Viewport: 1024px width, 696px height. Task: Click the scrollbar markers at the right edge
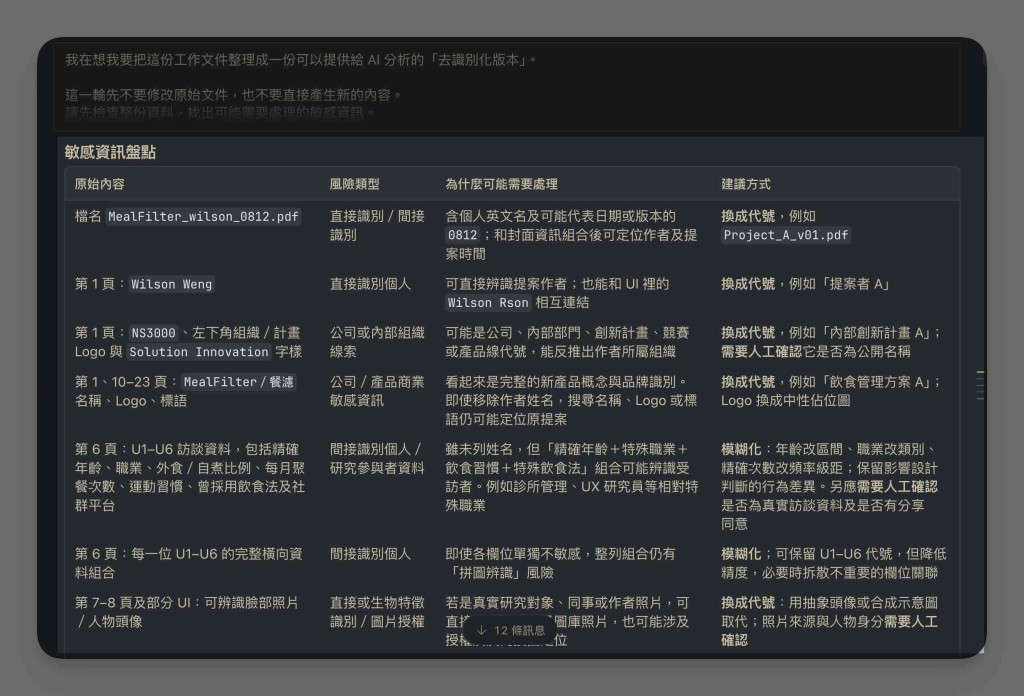[980, 385]
